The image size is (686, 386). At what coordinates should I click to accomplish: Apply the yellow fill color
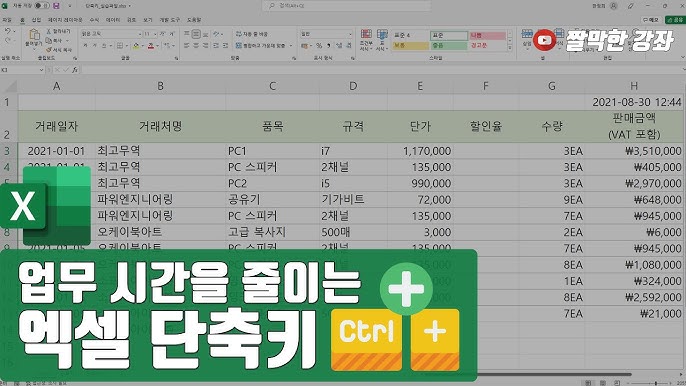[x=136, y=46]
